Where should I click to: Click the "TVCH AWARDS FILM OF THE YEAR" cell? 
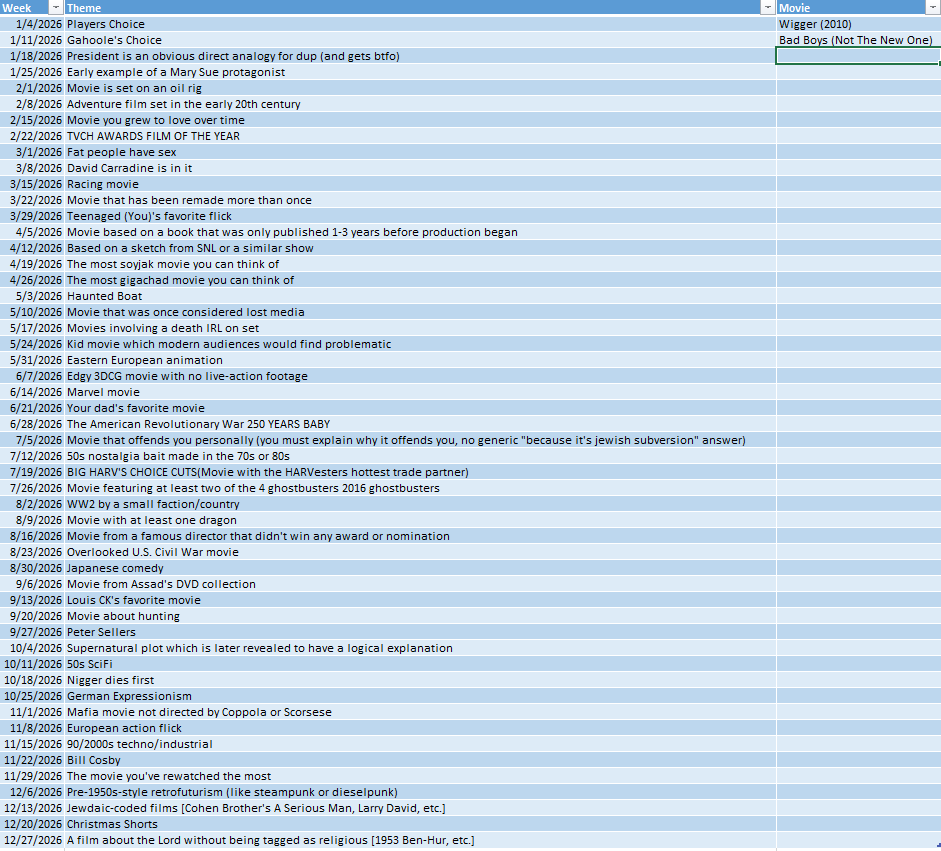pos(153,136)
